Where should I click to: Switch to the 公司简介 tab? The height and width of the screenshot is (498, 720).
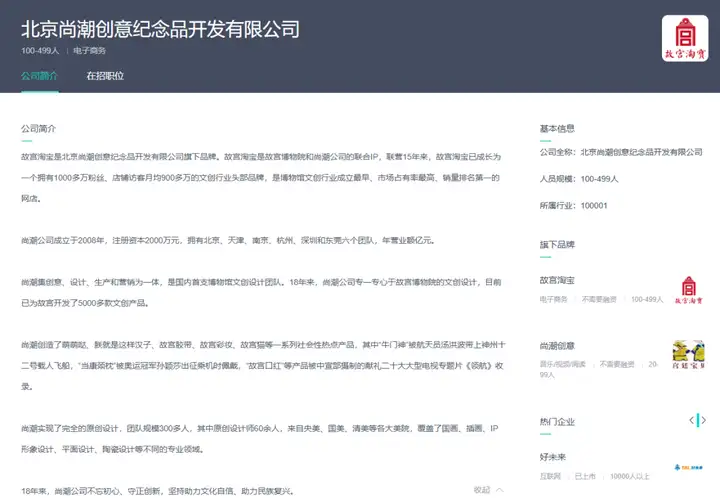pos(39,76)
